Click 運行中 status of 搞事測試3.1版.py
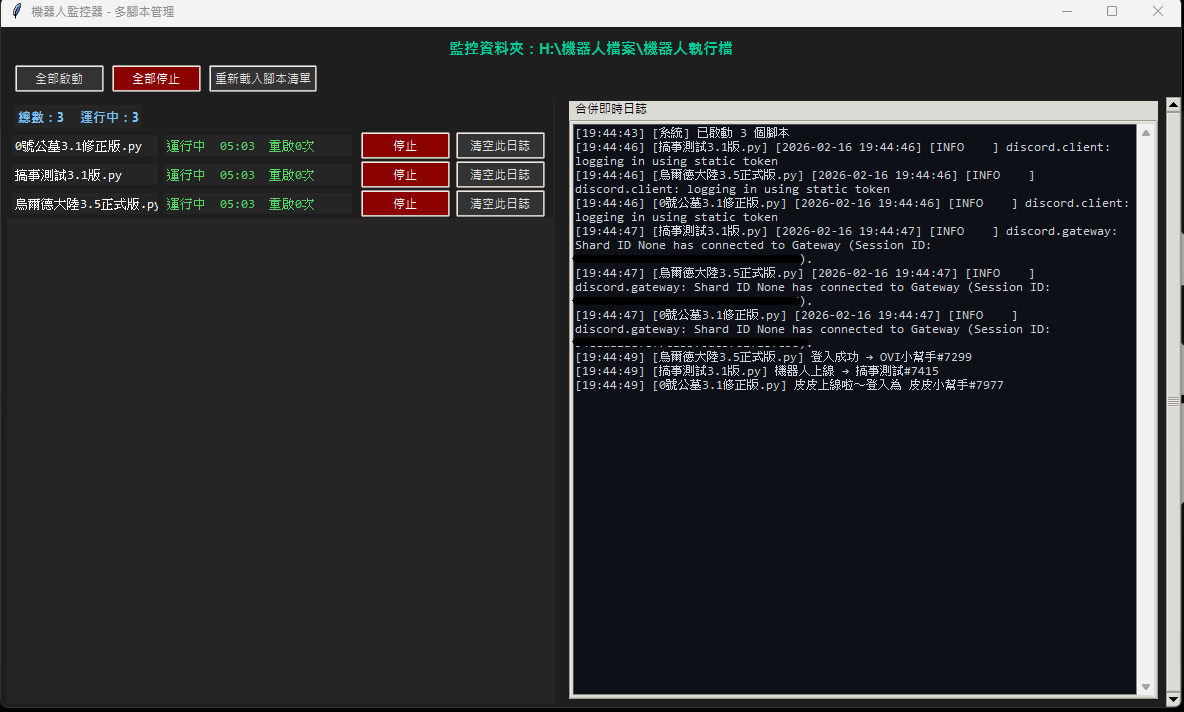The height and width of the screenshot is (712, 1184). coord(186,174)
